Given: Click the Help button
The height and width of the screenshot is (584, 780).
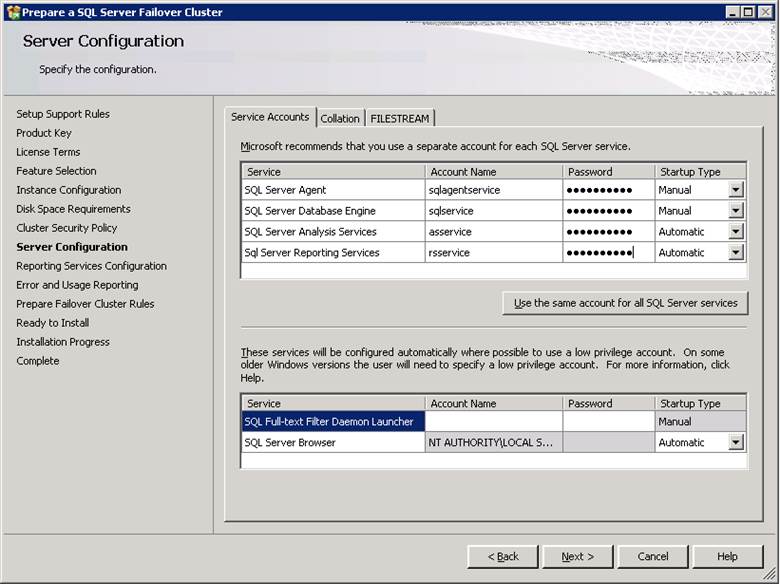Looking at the screenshot, I should click(x=727, y=556).
